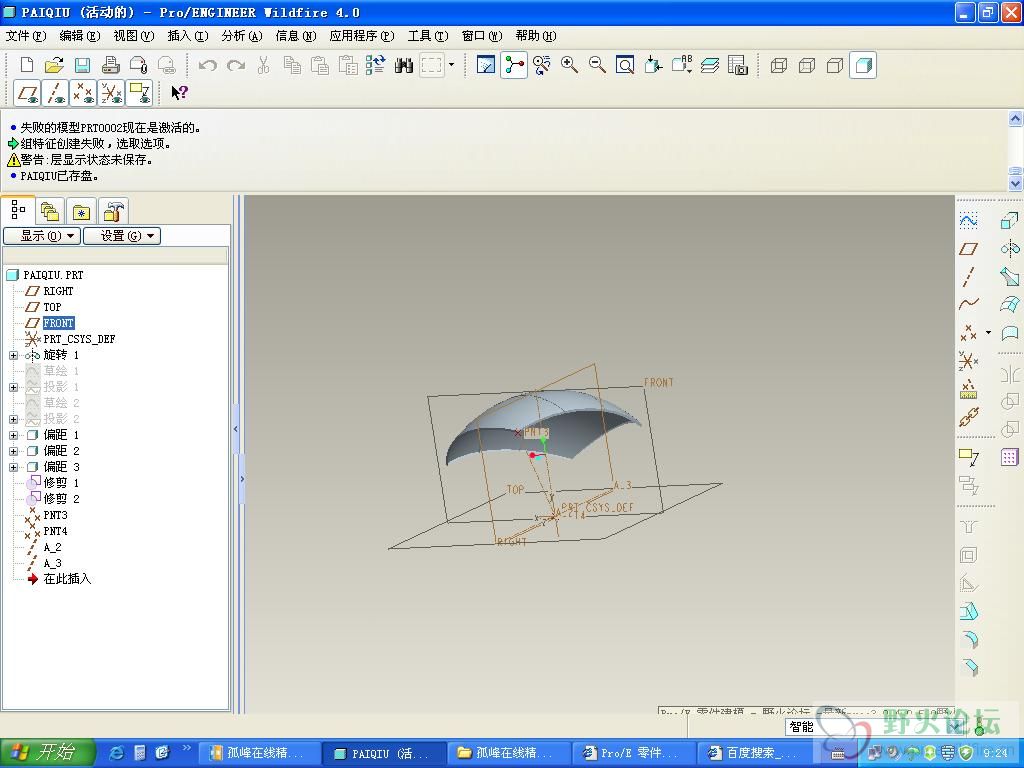Expand the 偏距 2 feature
The height and width of the screenshot is (768, 1024).
click(x=13, y=451)
